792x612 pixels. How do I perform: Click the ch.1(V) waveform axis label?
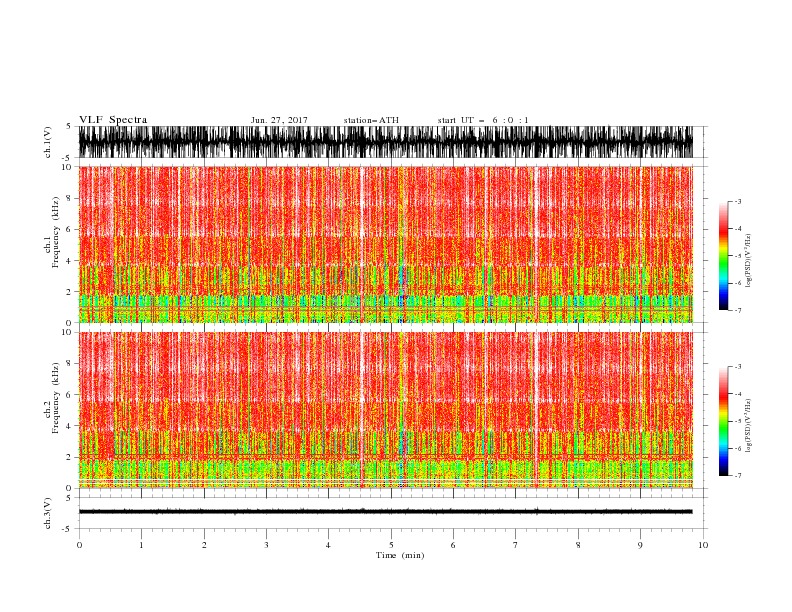coord(47,142)
